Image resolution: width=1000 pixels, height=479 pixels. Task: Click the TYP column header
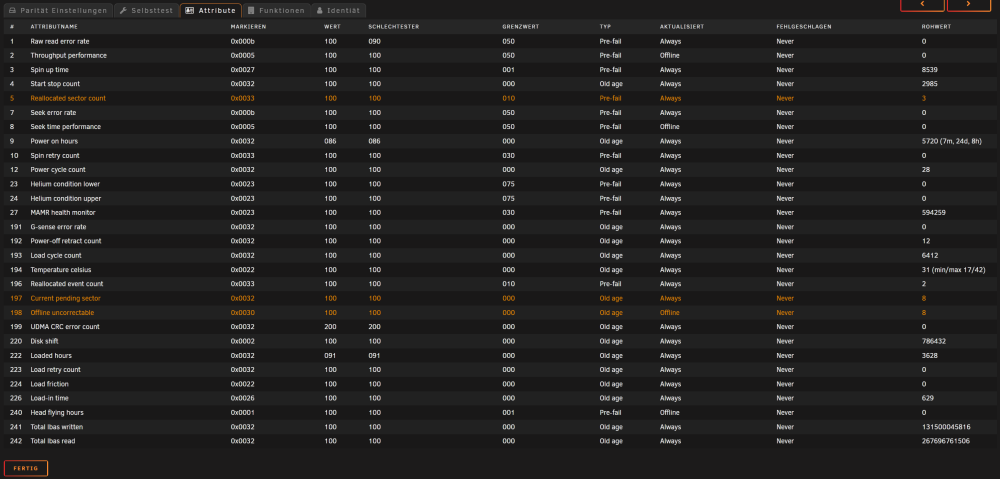605,27
